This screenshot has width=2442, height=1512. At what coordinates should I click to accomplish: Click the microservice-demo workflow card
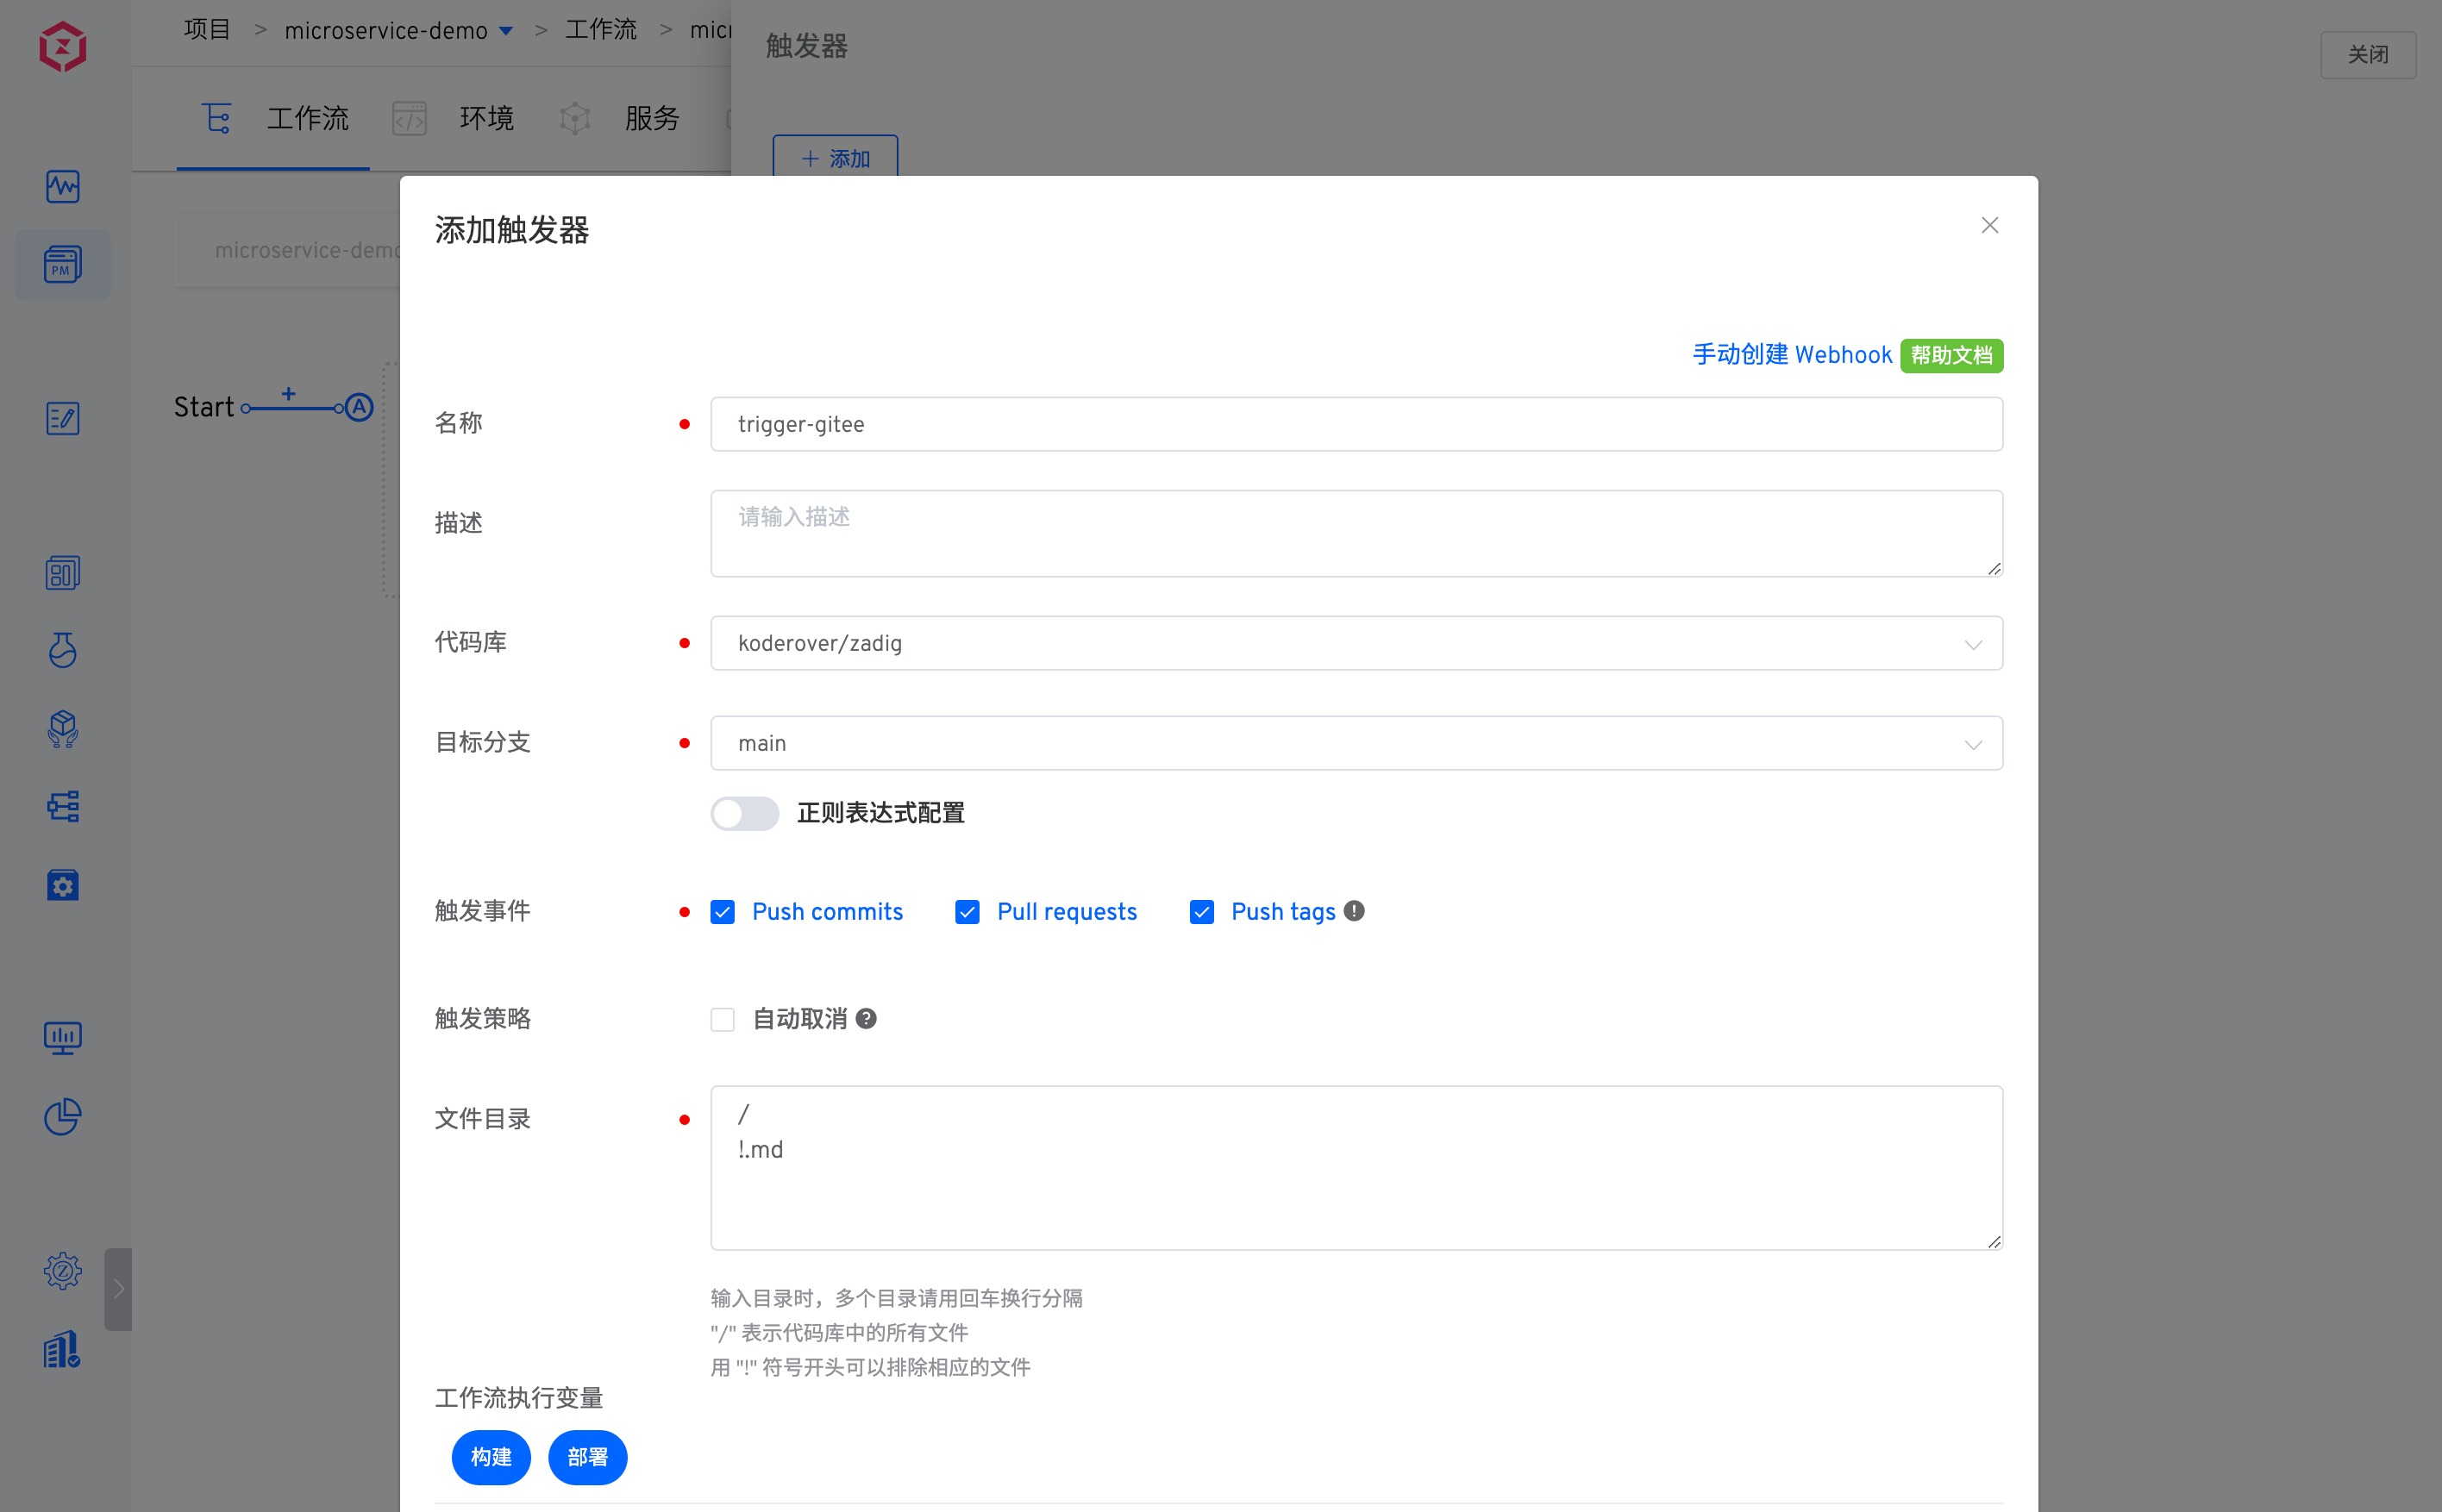pyautogui.click(x=288, y=250)
